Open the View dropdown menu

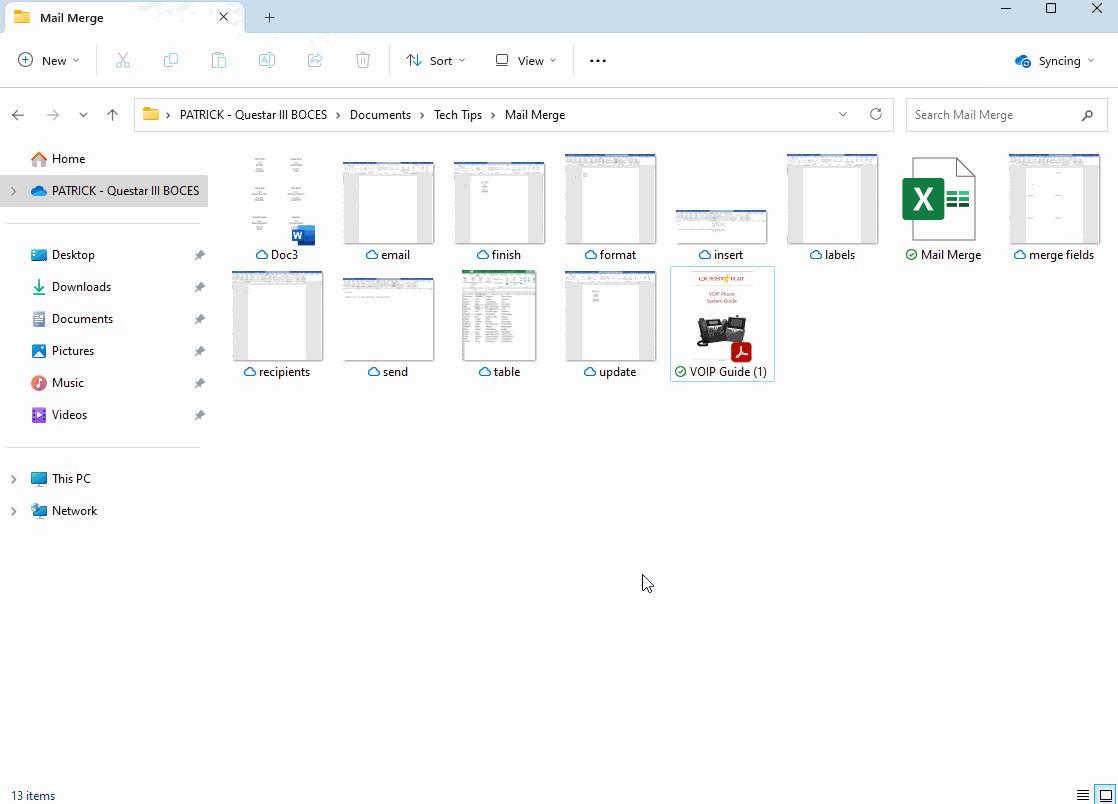pyautogui.click(x=526, y=61)
